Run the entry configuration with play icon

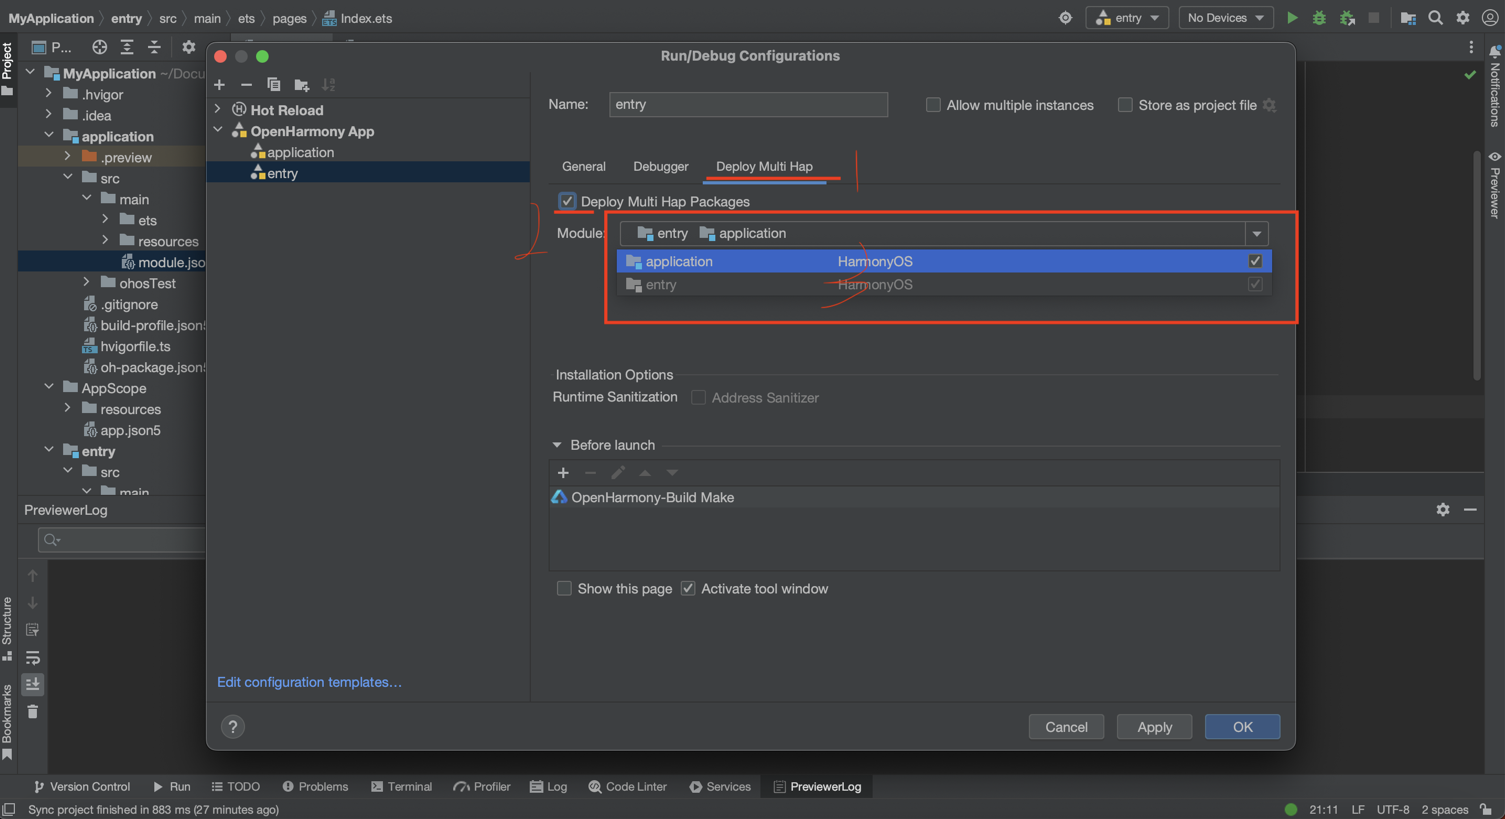pyautogui.click(x=1292, y=18)
